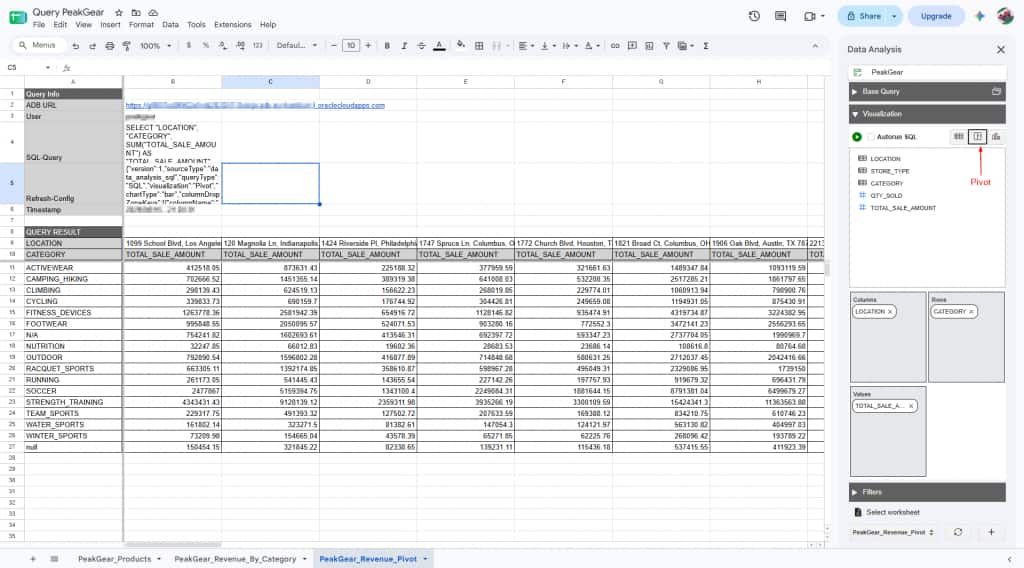Check cloud save status icon
This screenshot has height=568, width=1024.
153,12
